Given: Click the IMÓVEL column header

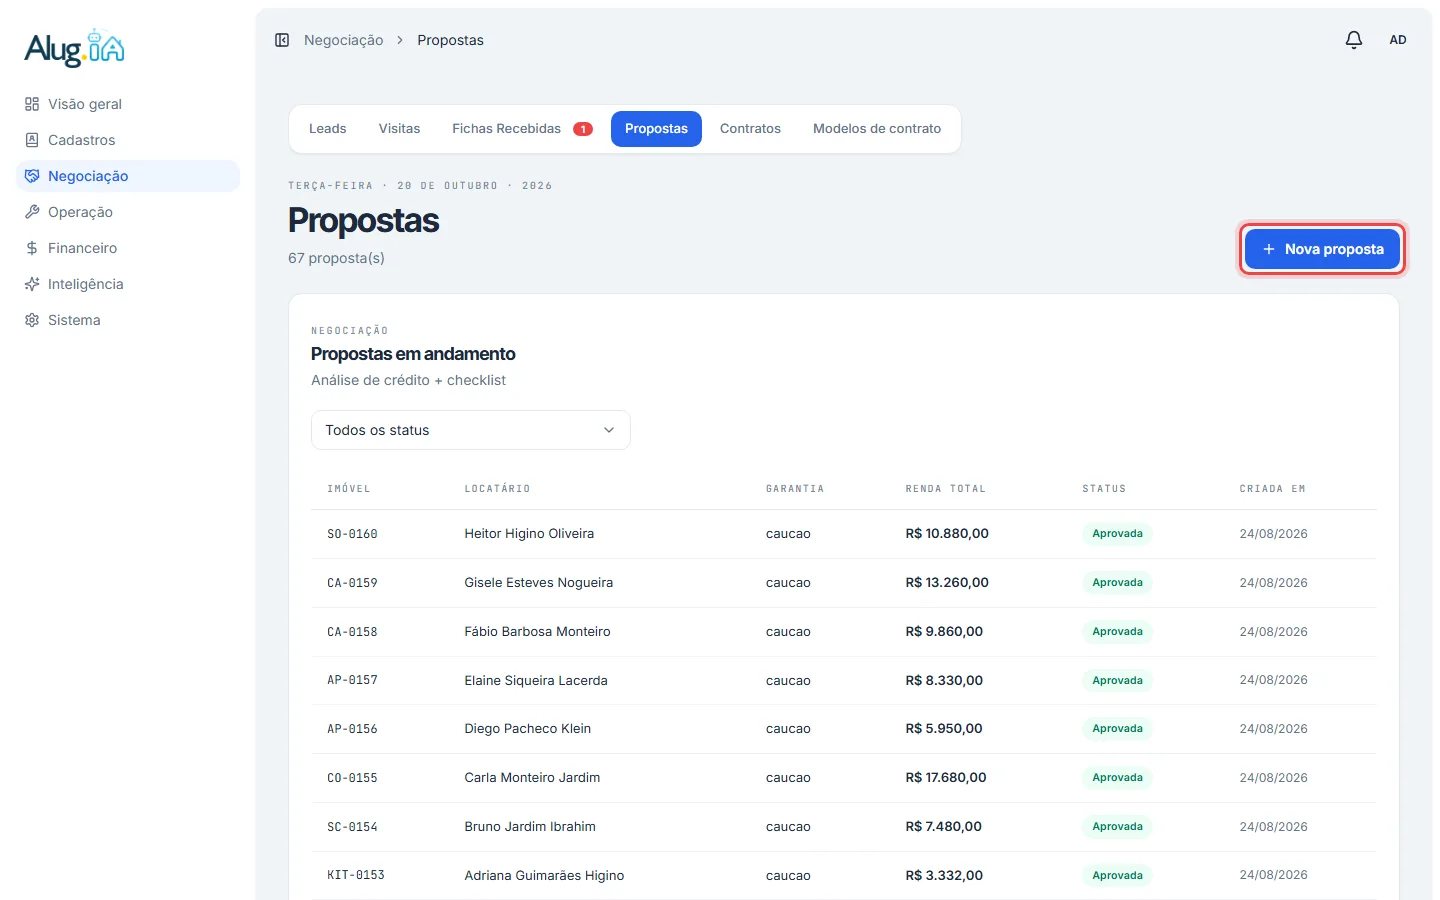Looking at the screenshot, I should [349, 489].
